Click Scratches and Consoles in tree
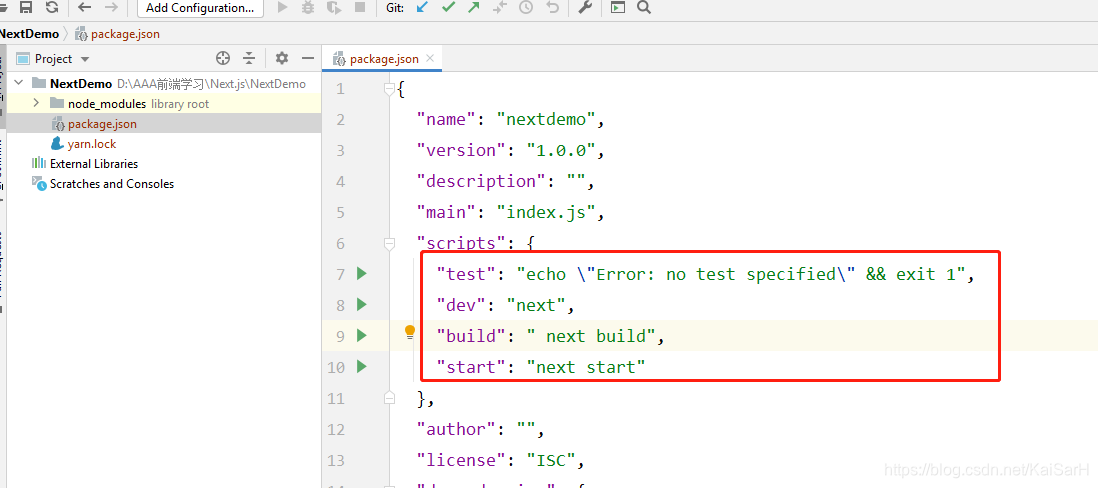The height and width of the screenshot is (488, 1098). [x=111, y=184]
